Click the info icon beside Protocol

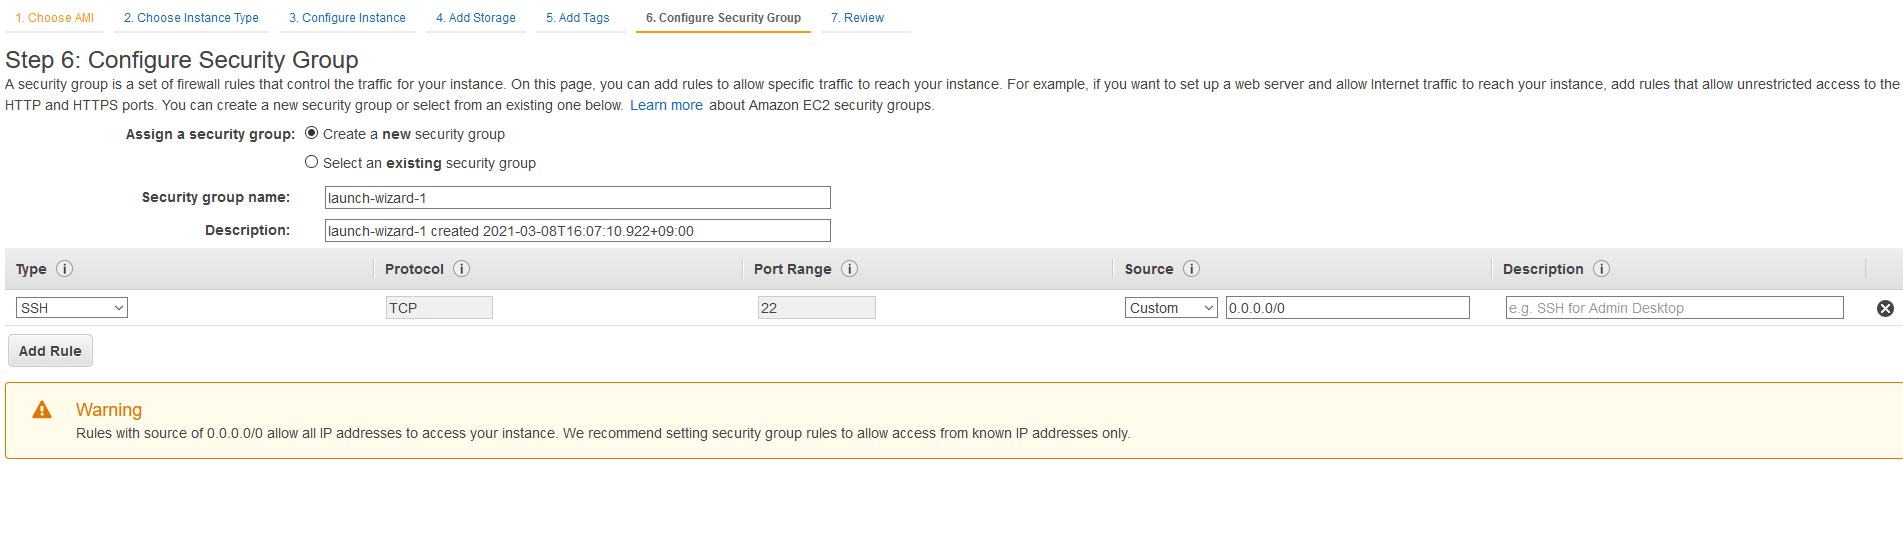click(461, 269)
